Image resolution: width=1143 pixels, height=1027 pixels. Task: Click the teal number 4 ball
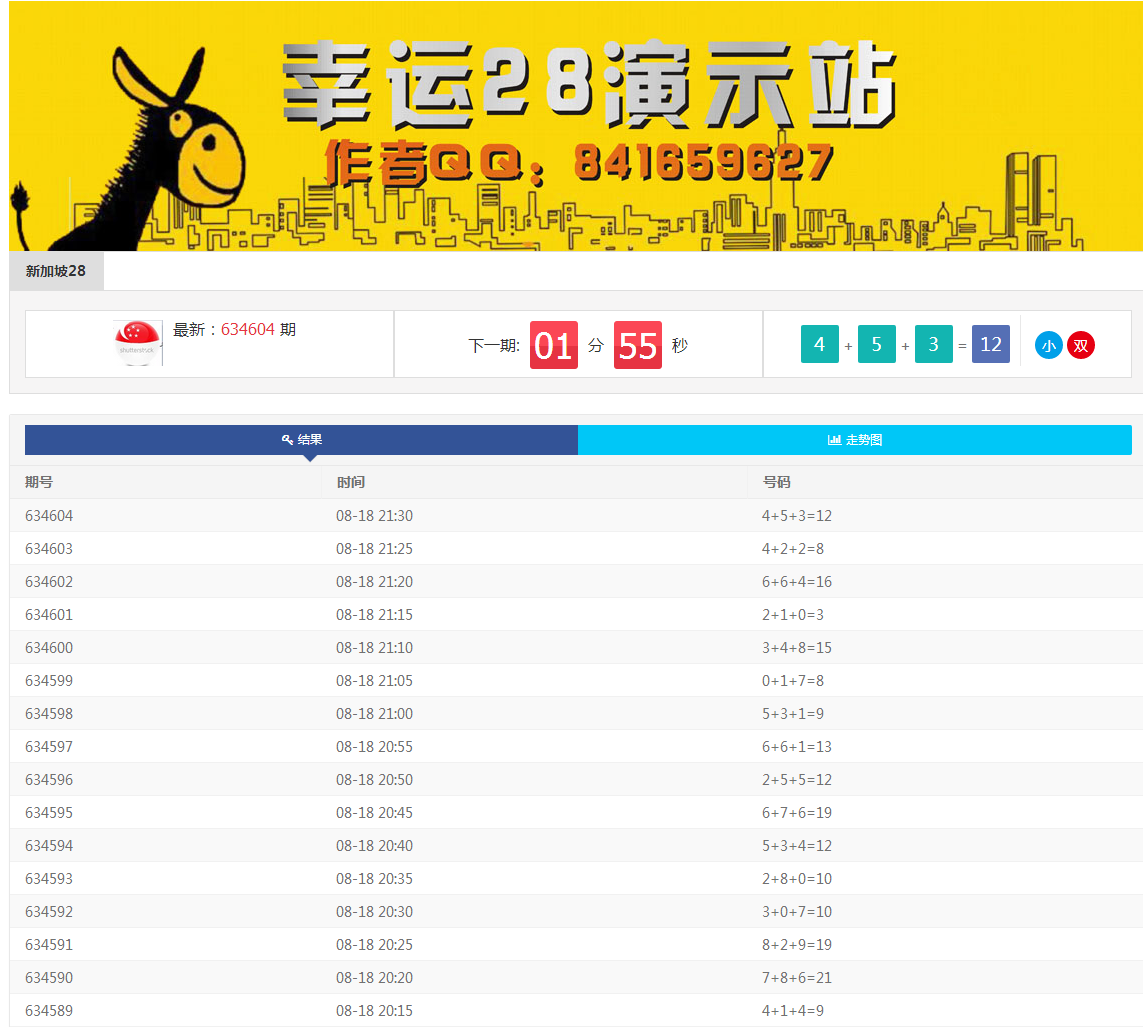click(819, 344)
